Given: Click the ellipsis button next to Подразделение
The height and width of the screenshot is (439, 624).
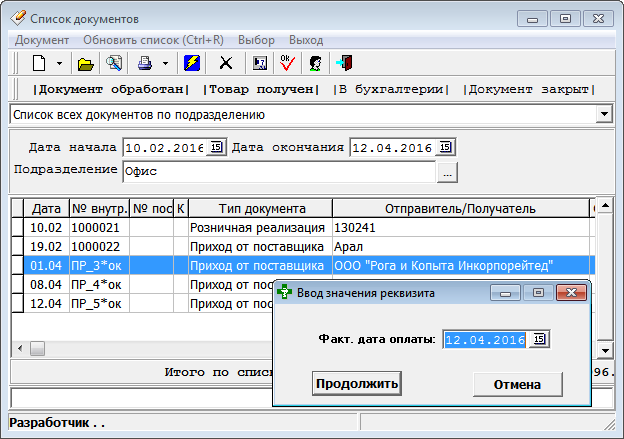Looking at the screenshot, I should 447,172.
